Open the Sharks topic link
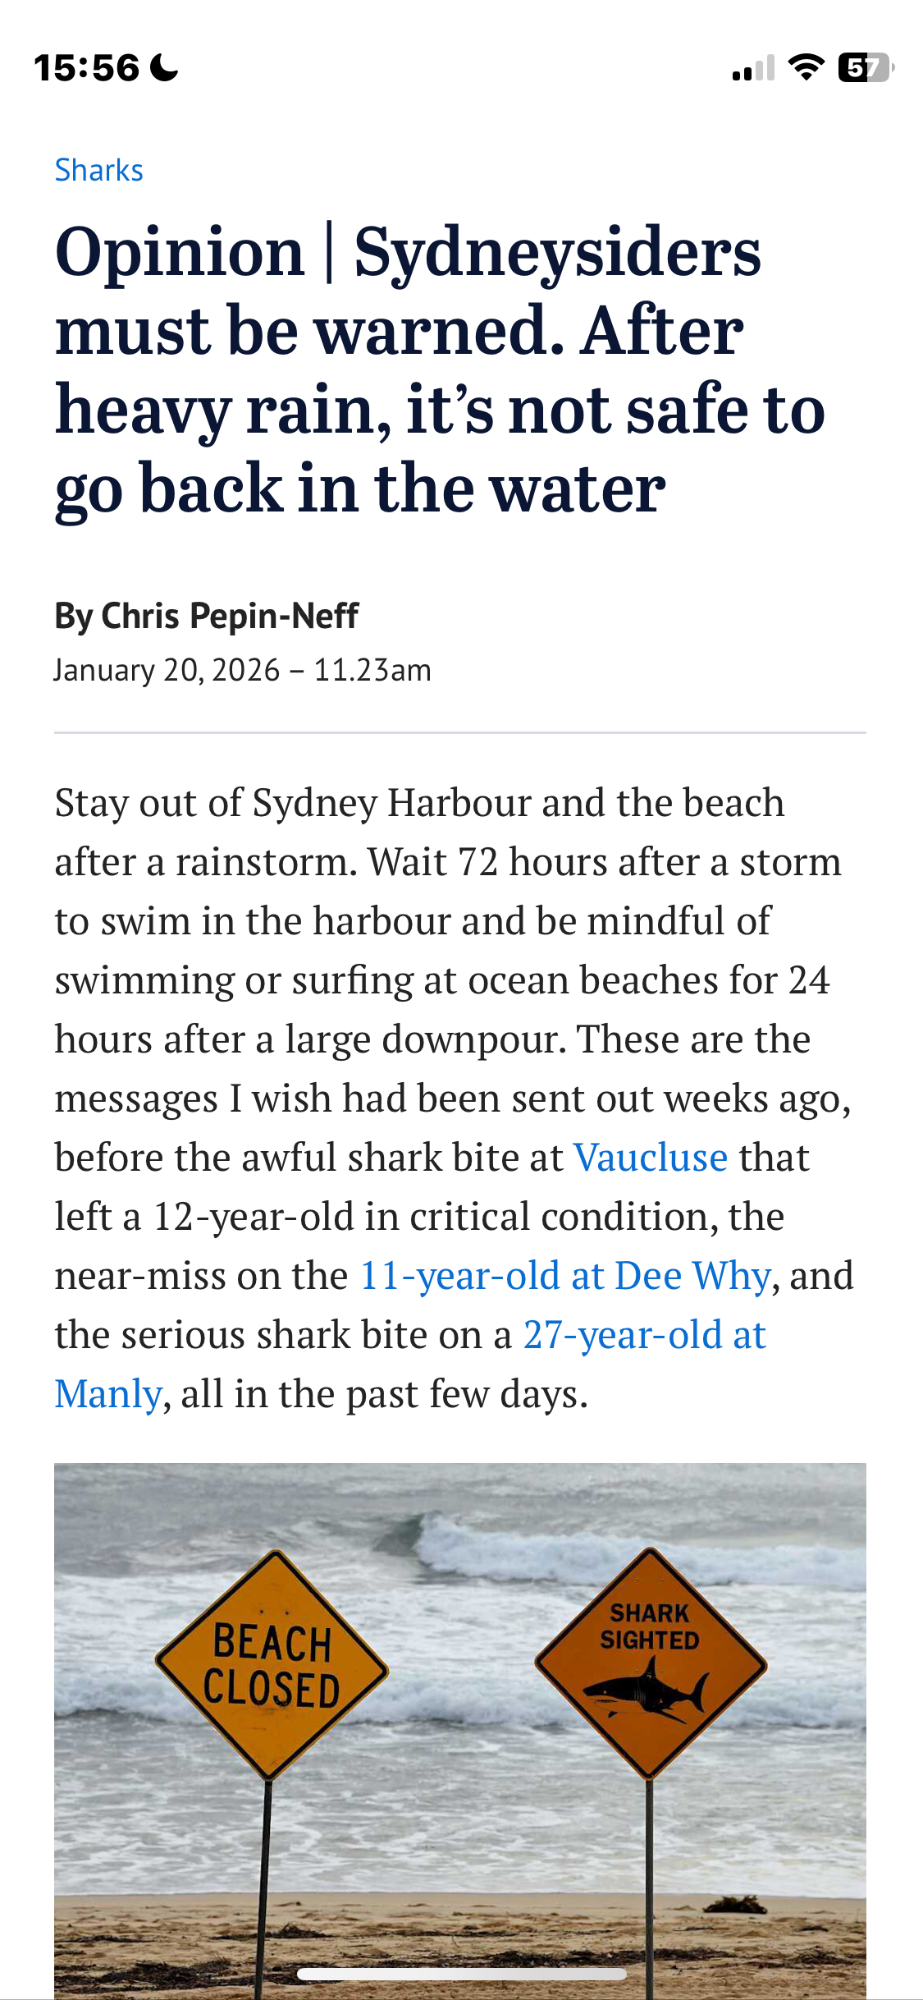The height and width of the screenshot is (2000, 923). [x=99, y=170]
